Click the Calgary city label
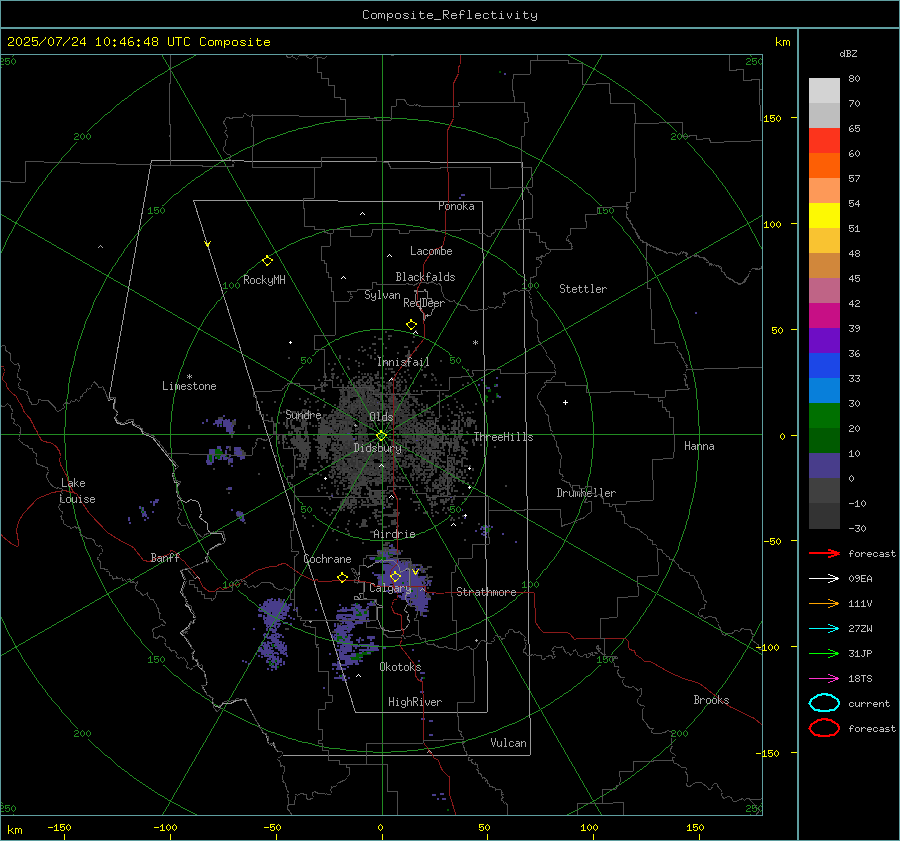 [390, 588]
